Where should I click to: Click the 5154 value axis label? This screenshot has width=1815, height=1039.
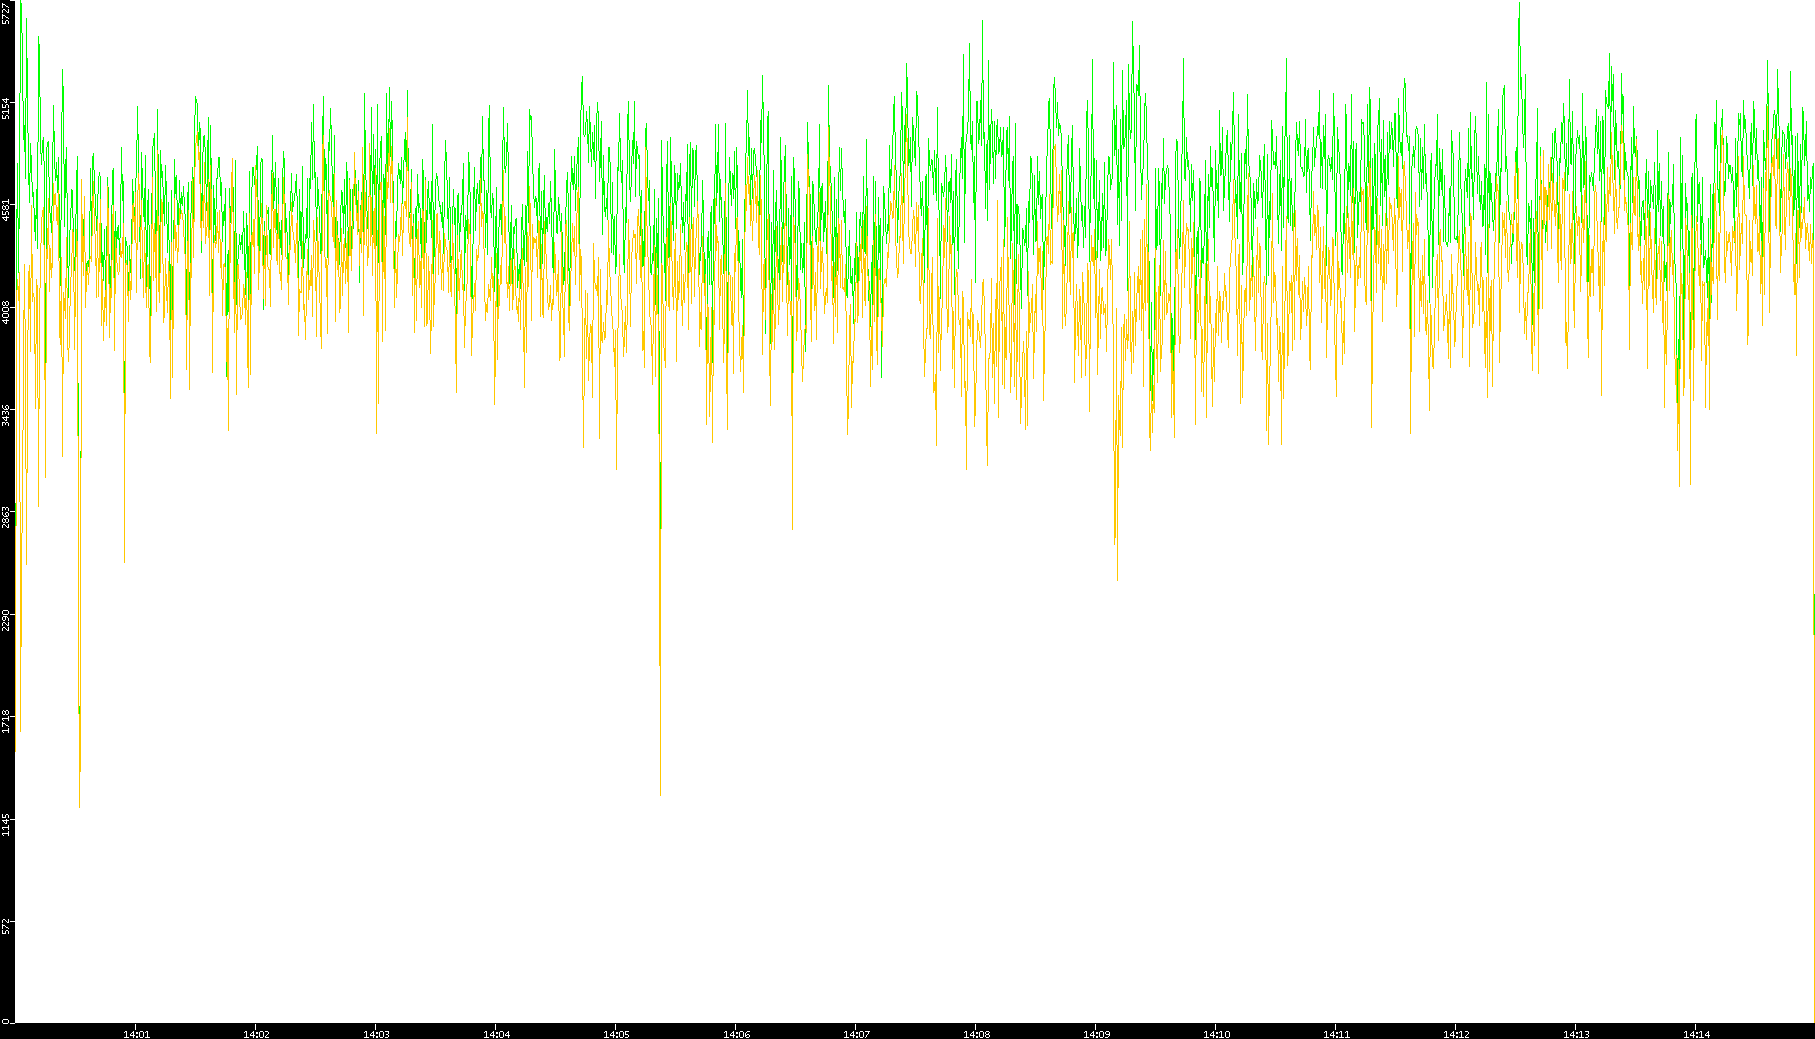(6, 108)
